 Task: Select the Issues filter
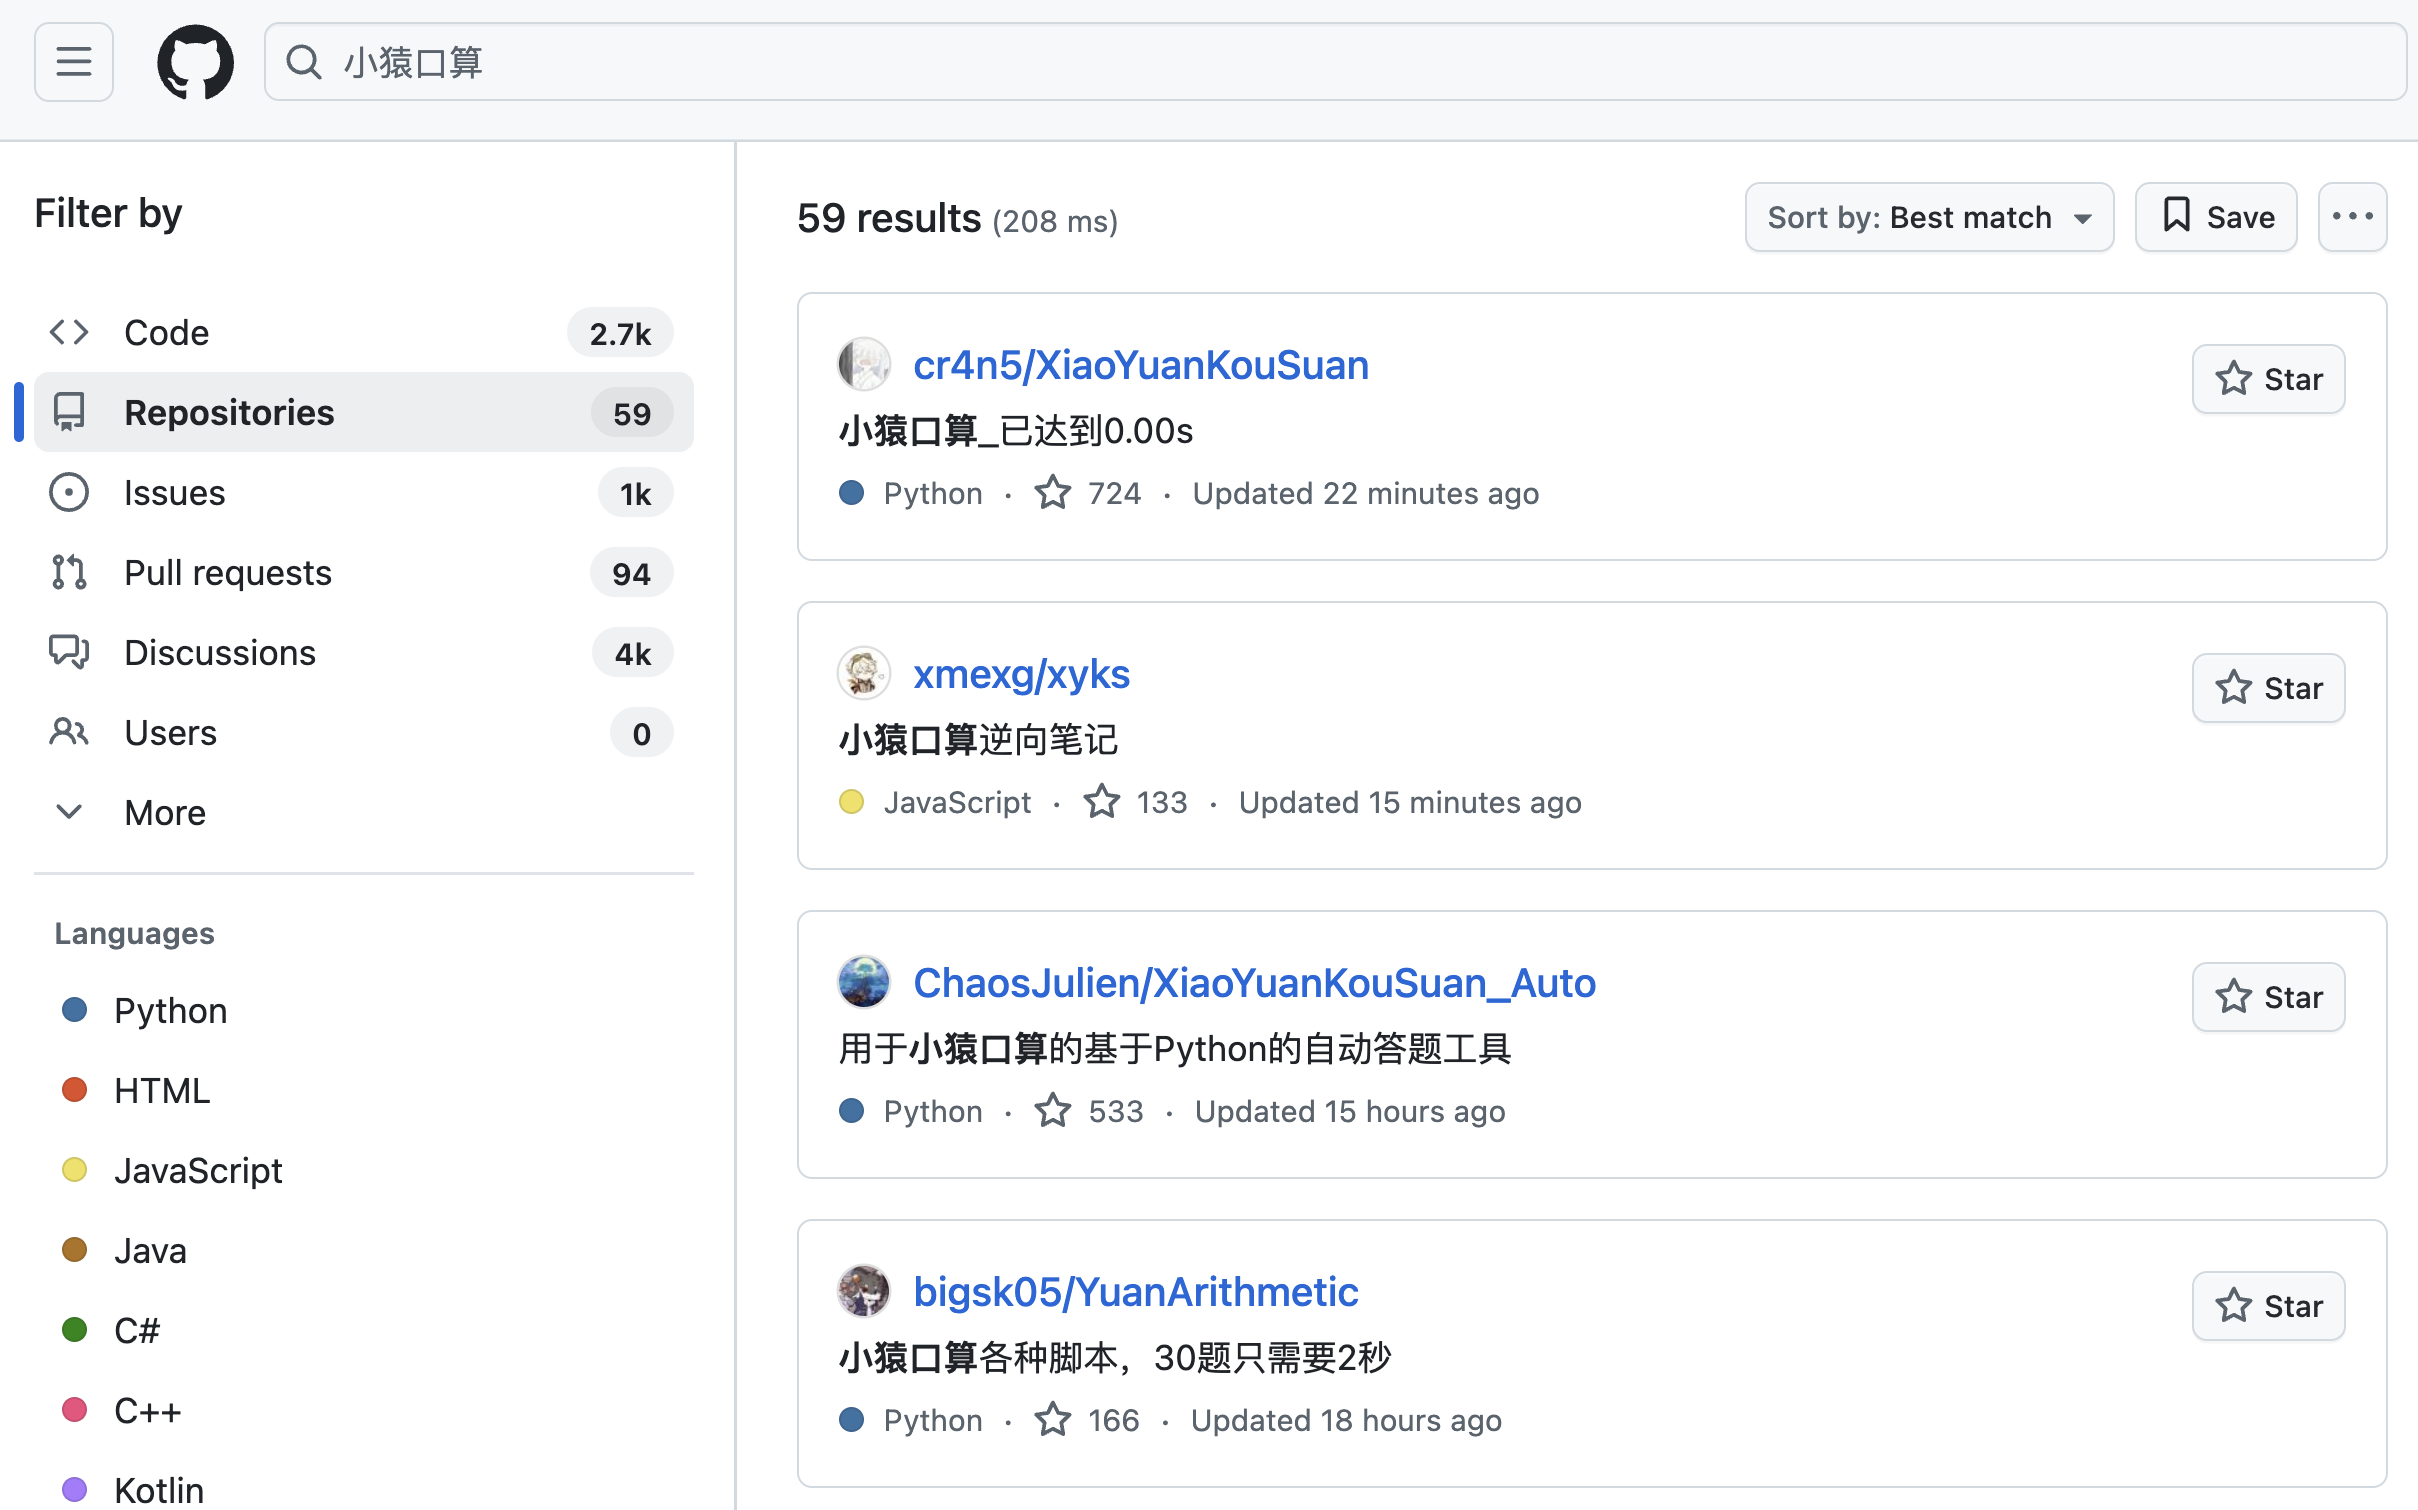pos(363,492)
